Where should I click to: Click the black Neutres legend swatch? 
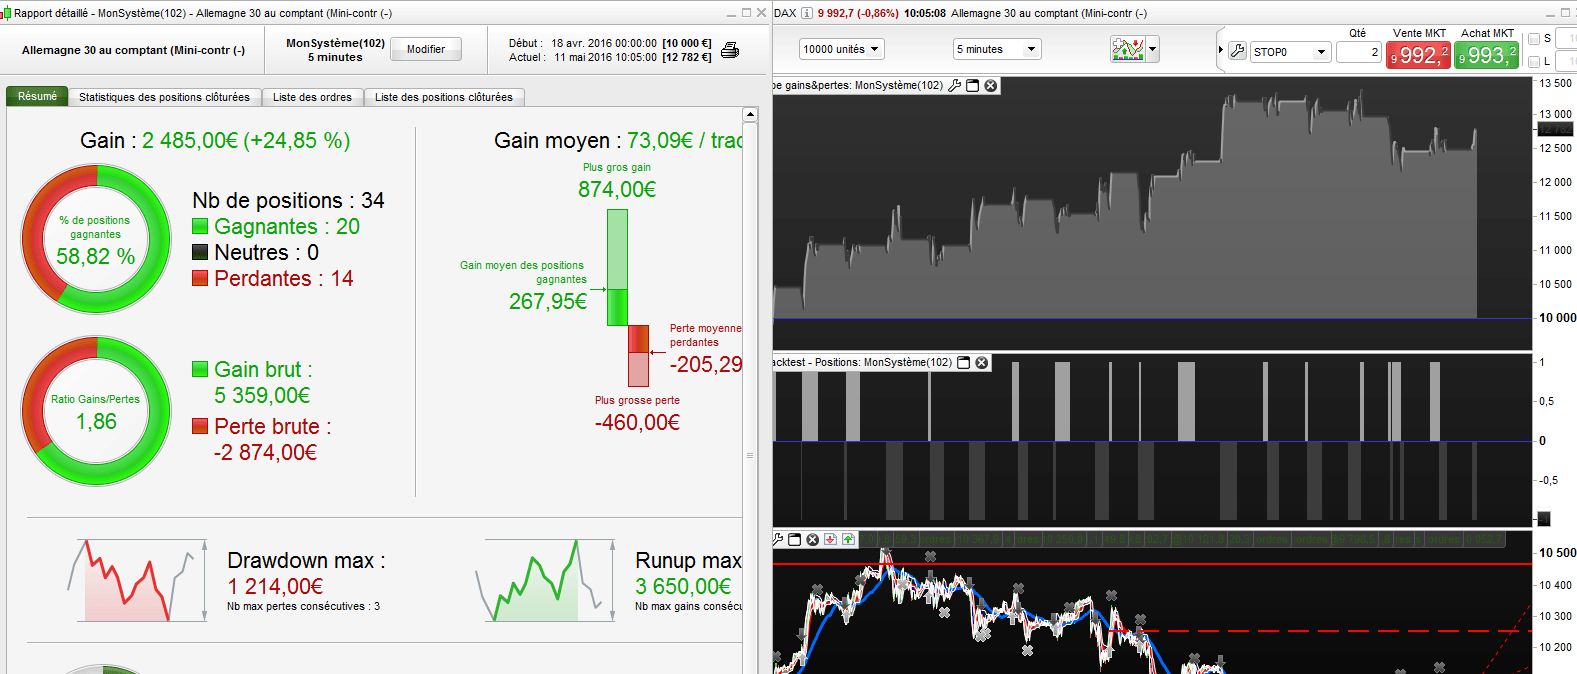[x=200, y=252]
